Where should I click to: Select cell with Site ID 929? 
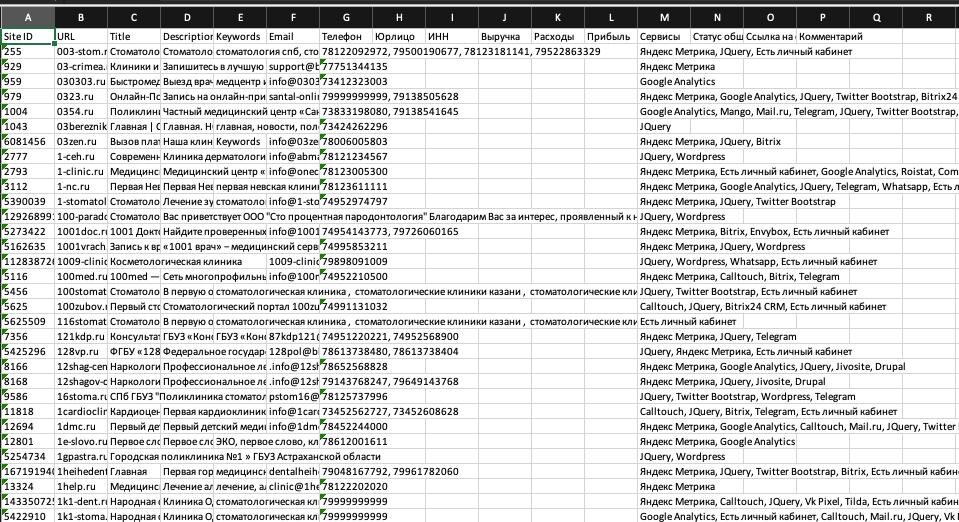point(28,67)
